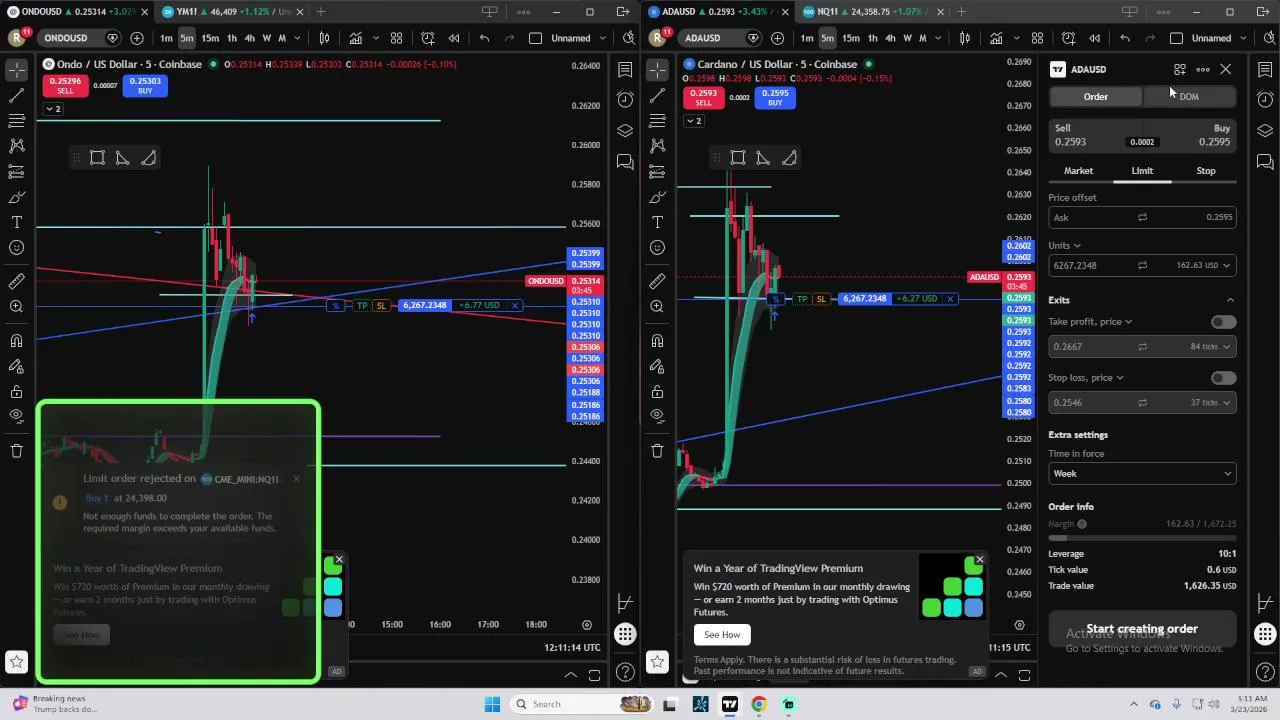This screenshot has height=720, width=1280.
Task: Select trend line tool in ONDOUSD window
Action: (x=16, y=96)
